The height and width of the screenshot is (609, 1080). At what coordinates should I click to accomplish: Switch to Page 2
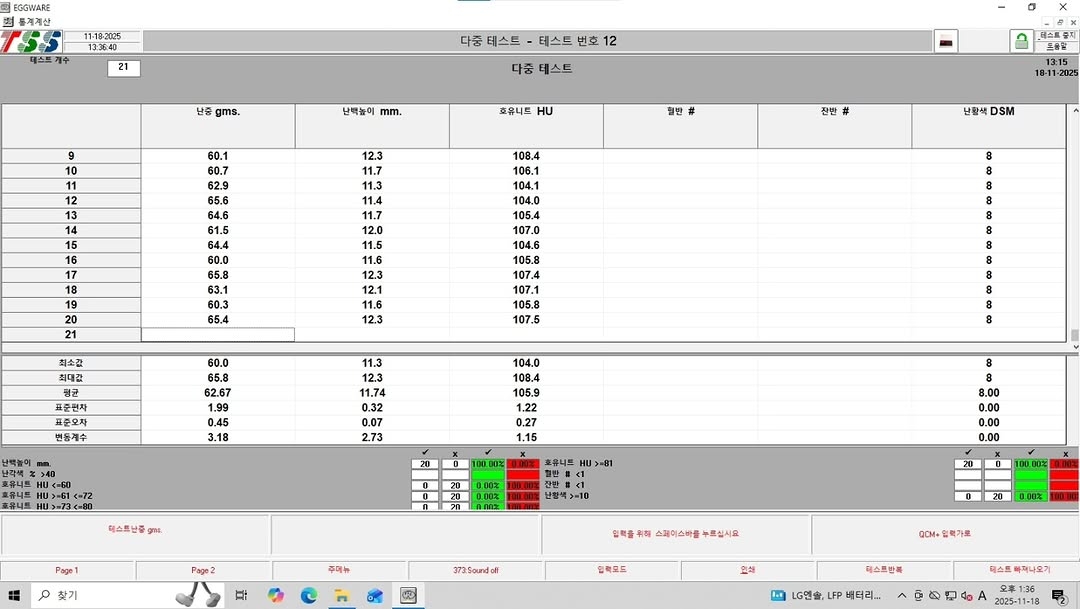click(203, 570)
